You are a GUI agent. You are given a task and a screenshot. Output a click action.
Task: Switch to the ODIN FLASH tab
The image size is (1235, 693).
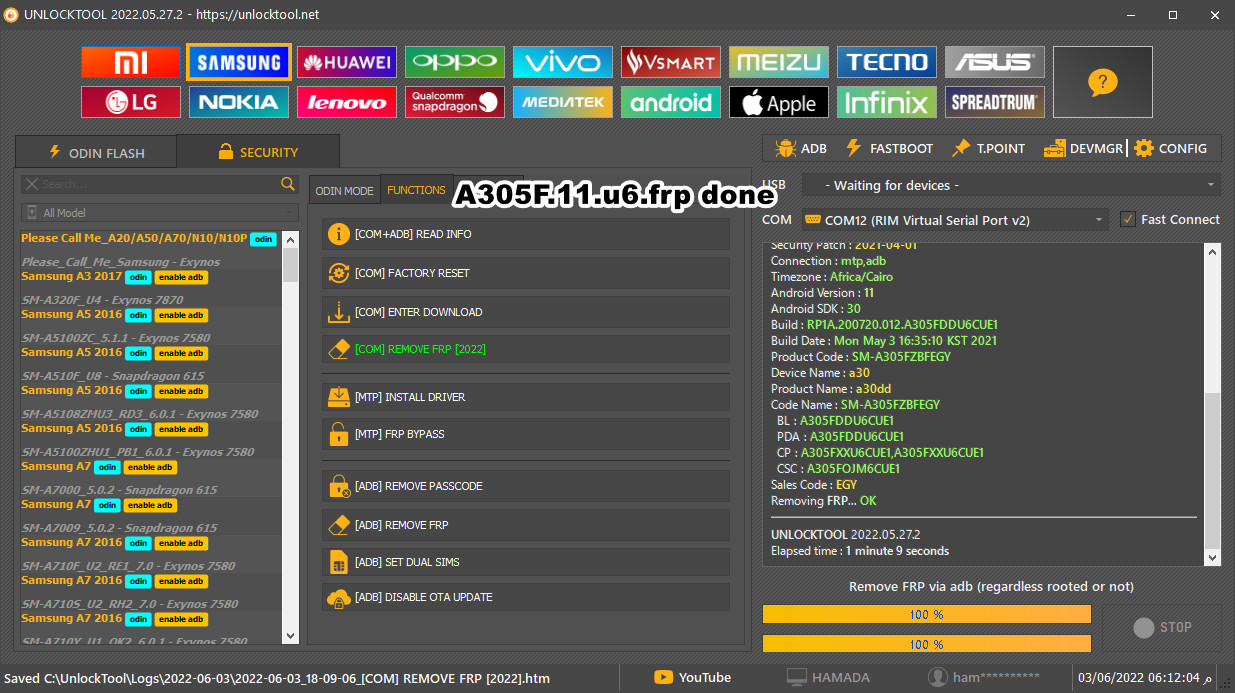(96, 152)
